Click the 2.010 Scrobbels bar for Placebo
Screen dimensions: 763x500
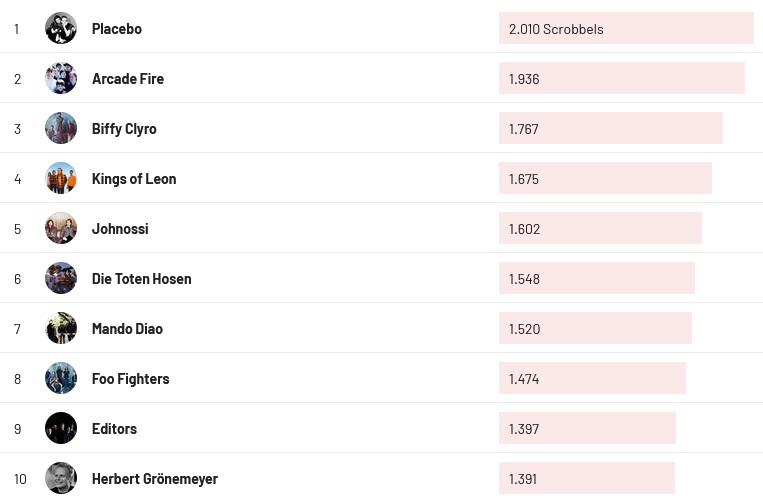coord(626,29)
